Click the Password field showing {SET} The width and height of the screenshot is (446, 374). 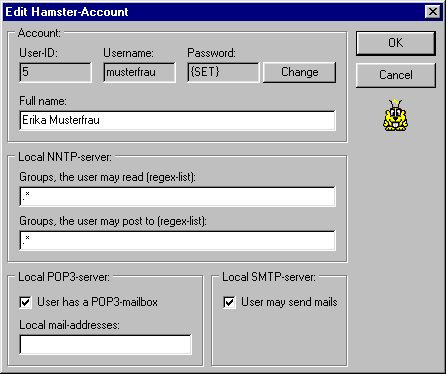click(223, 72)
